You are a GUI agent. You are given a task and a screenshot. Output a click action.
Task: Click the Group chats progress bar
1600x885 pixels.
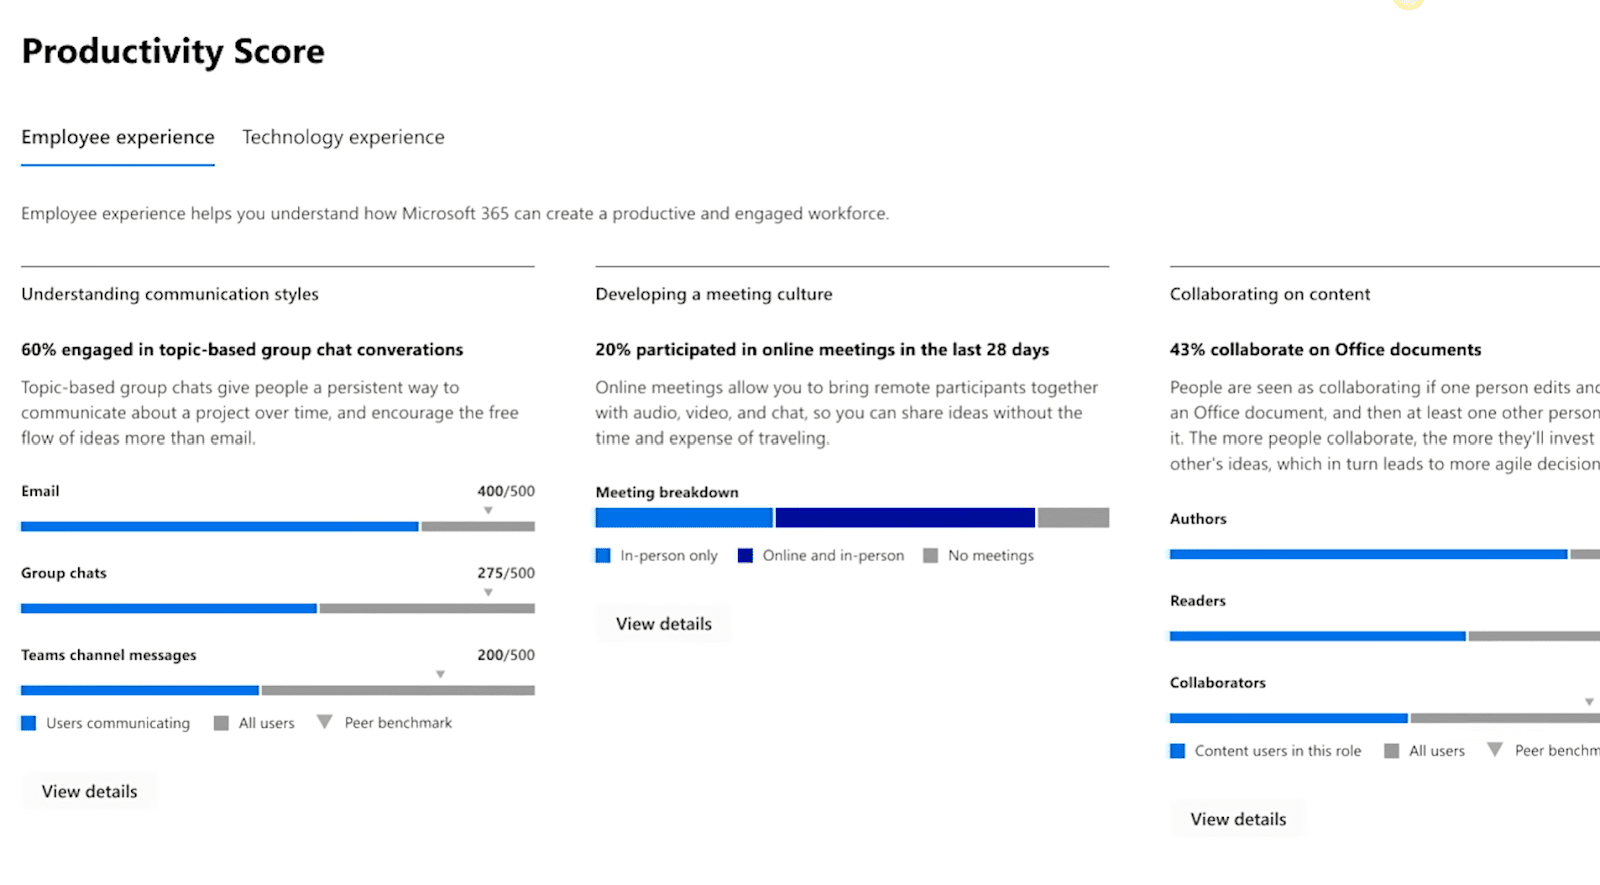(169, 608)
